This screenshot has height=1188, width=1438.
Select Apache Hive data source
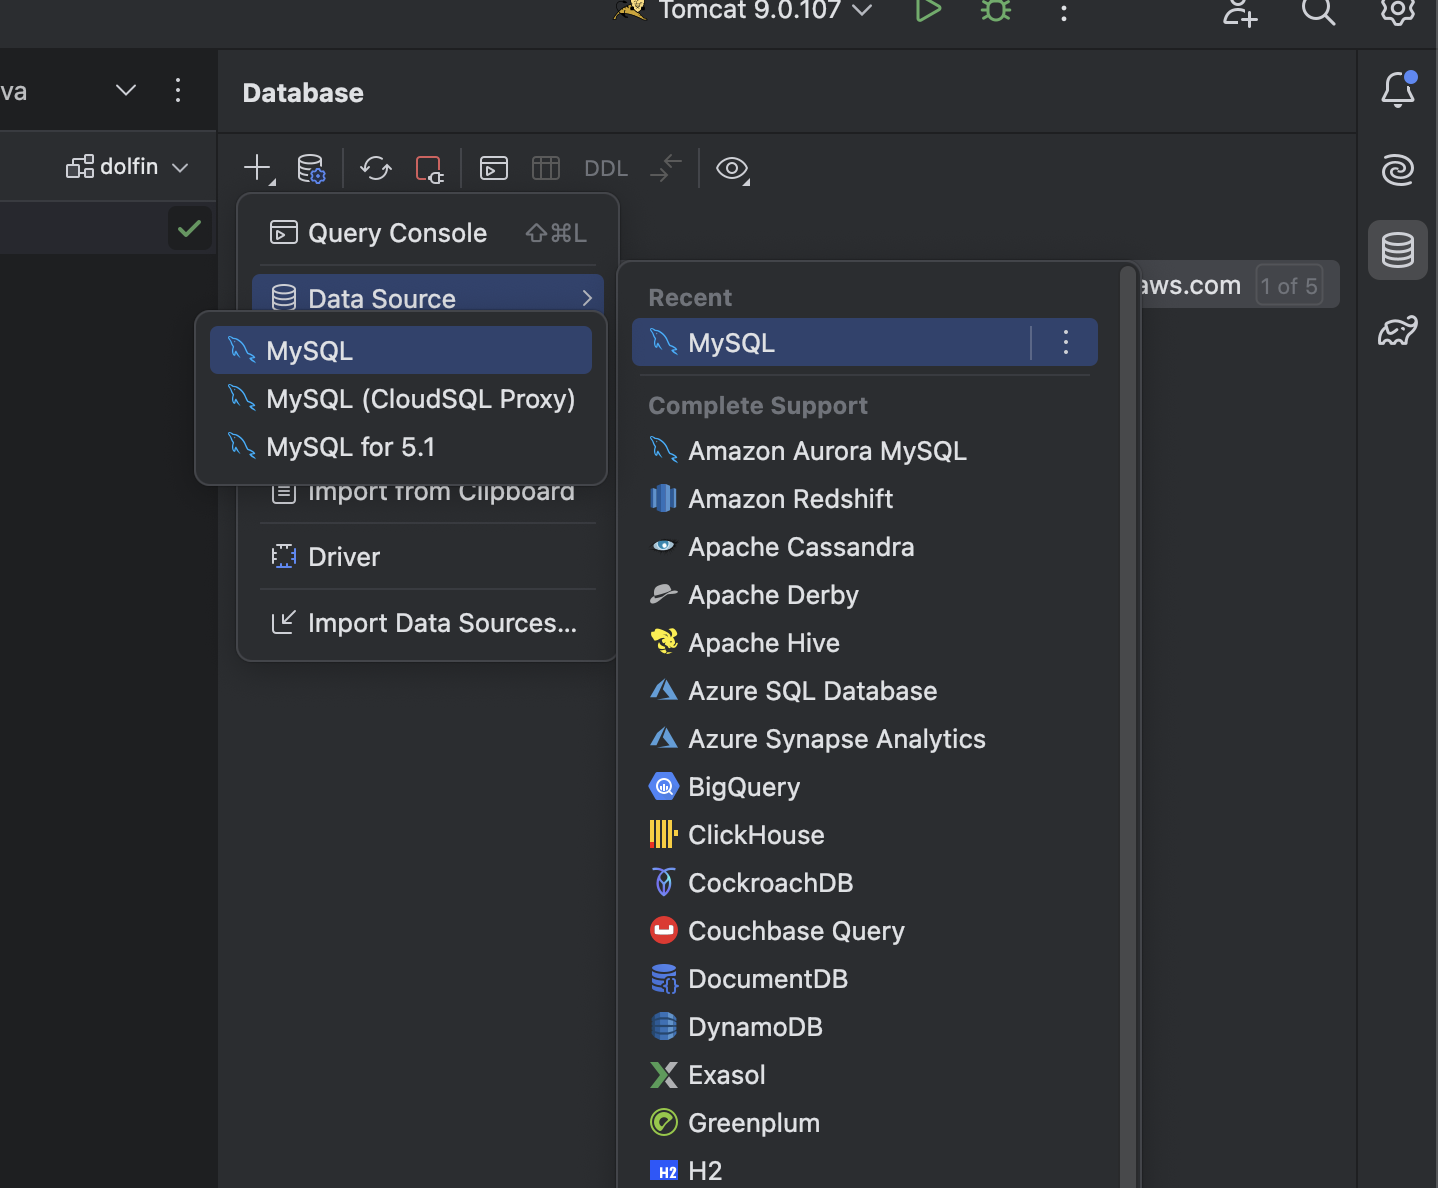tap(865, 643)
